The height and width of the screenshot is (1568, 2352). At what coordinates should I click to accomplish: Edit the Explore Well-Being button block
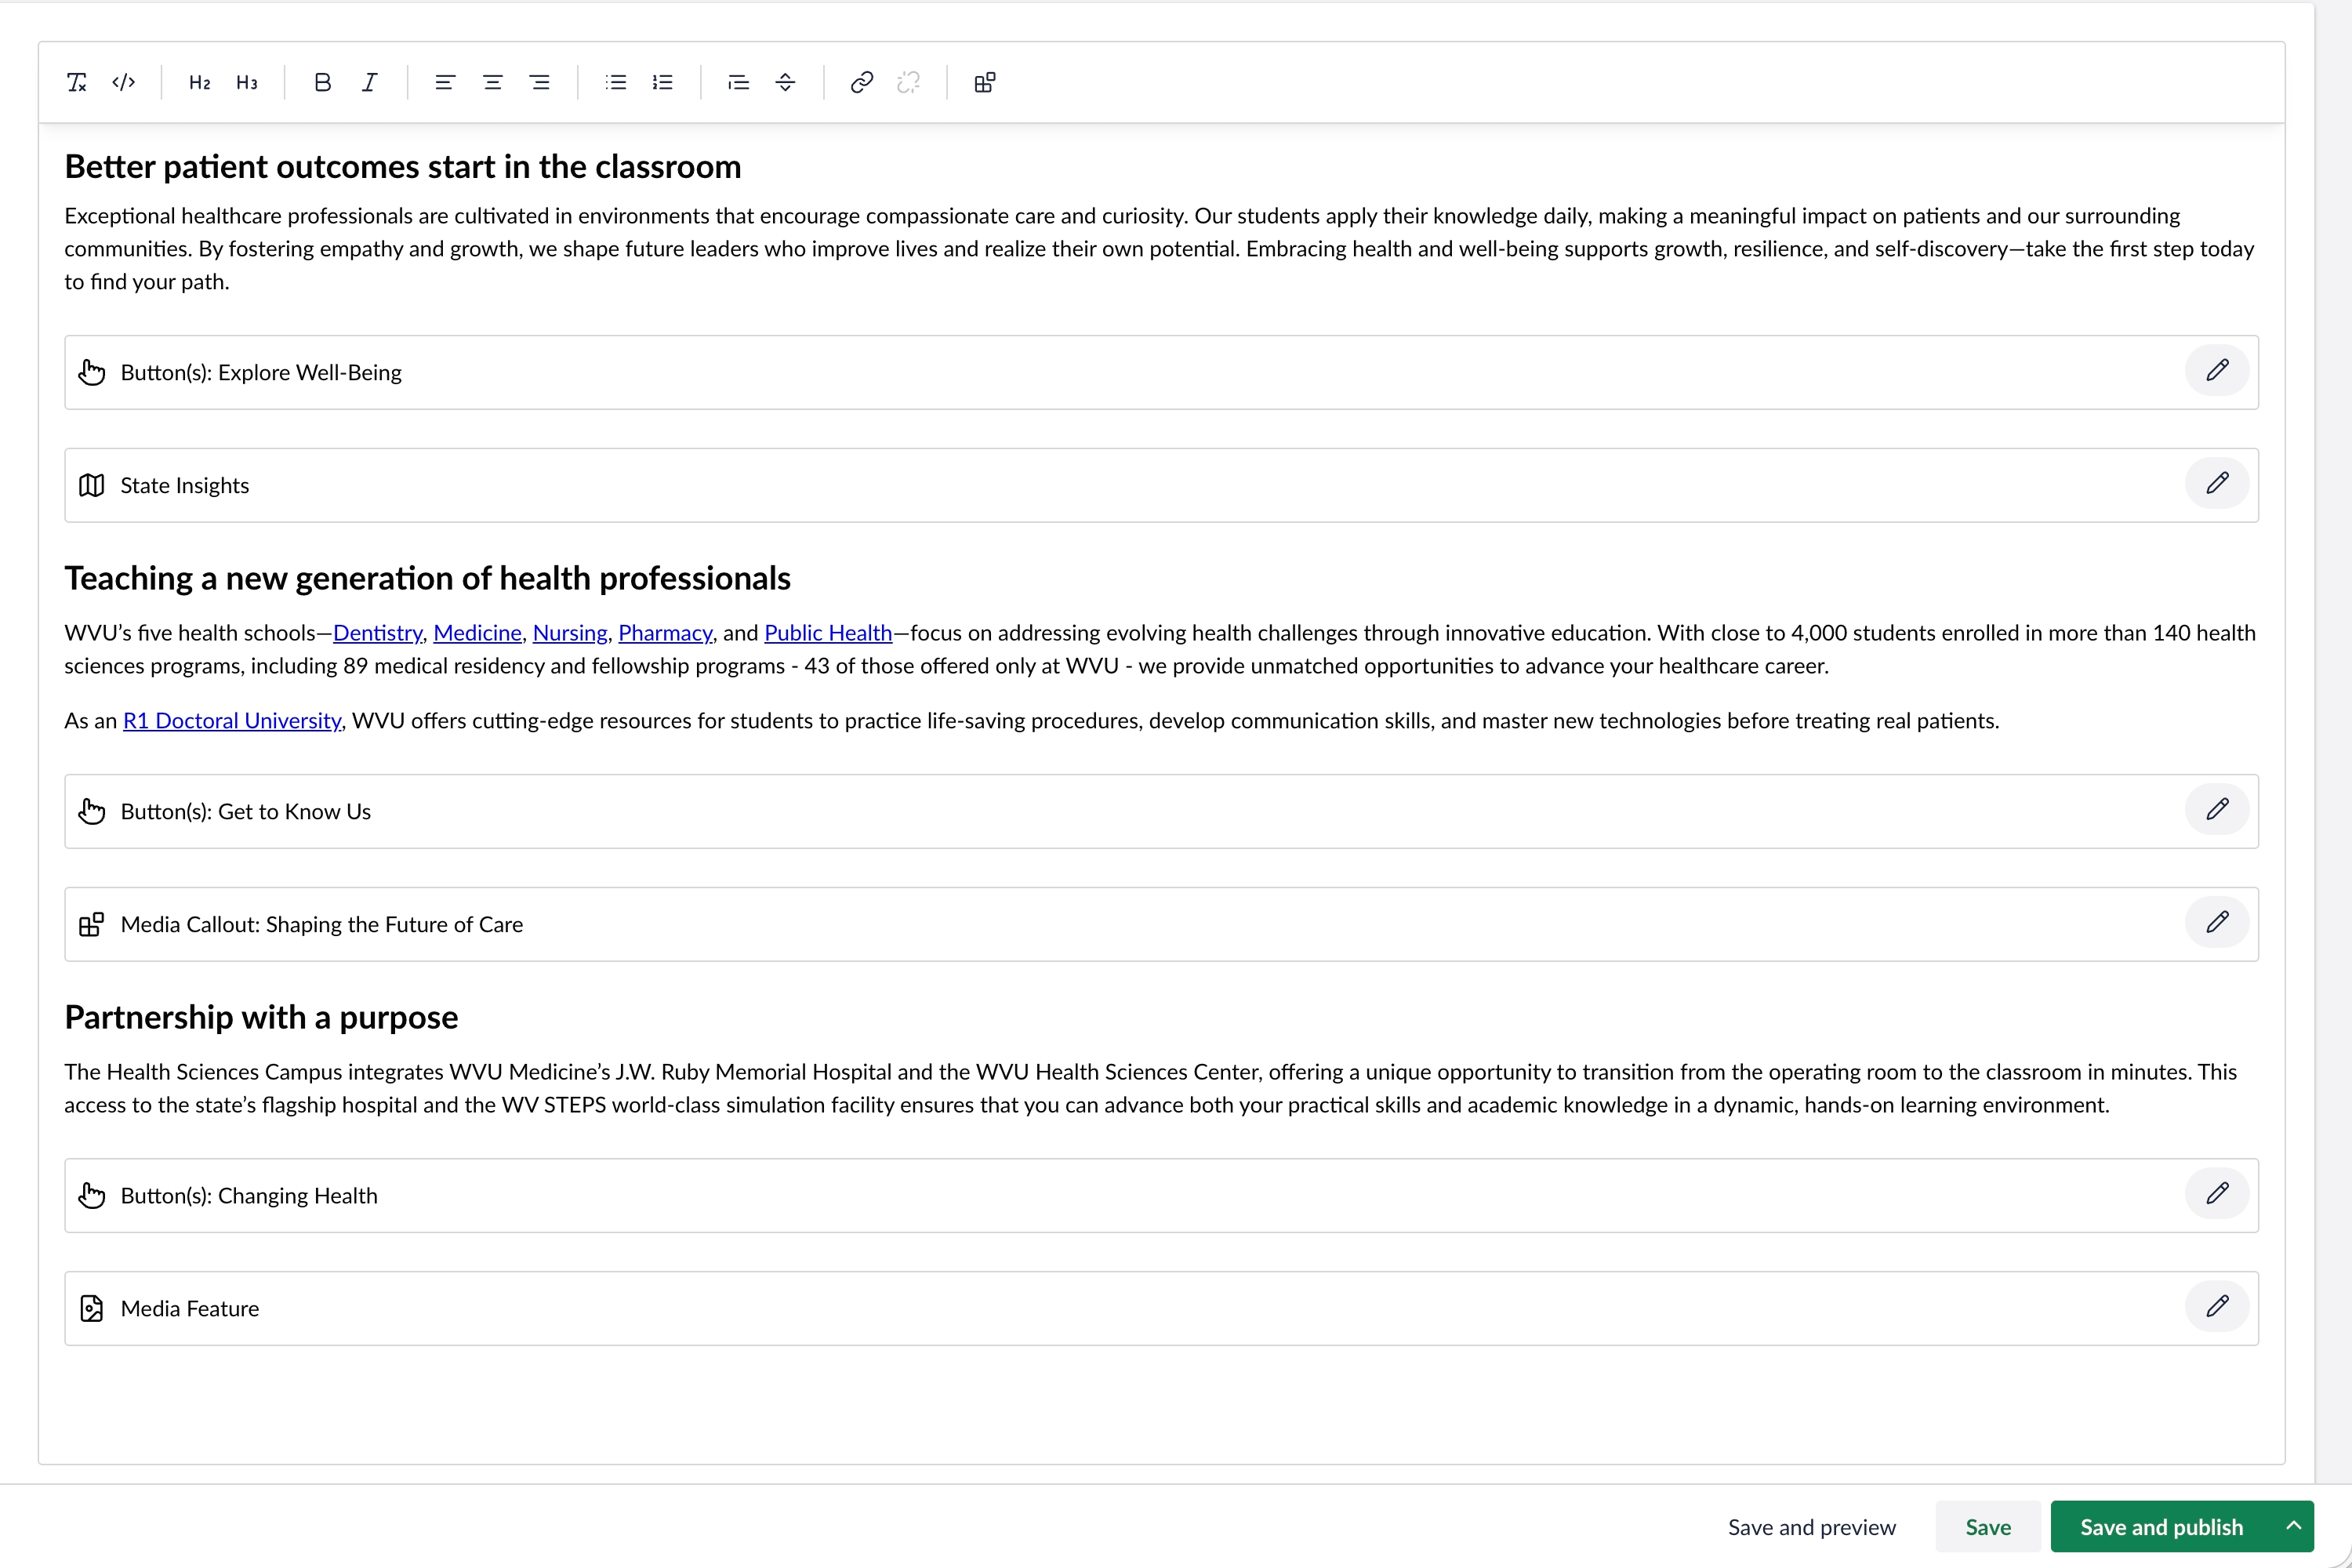(x=2216, y=371)
